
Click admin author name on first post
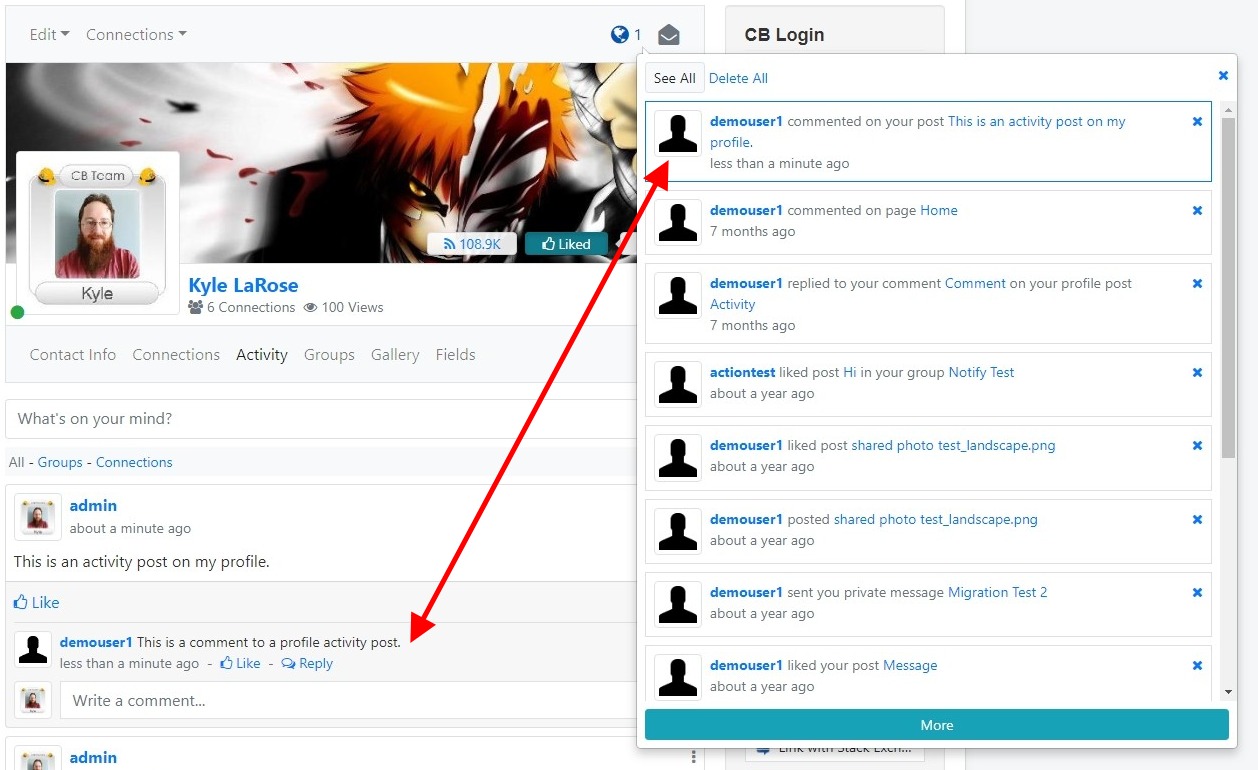pos(93,505)
